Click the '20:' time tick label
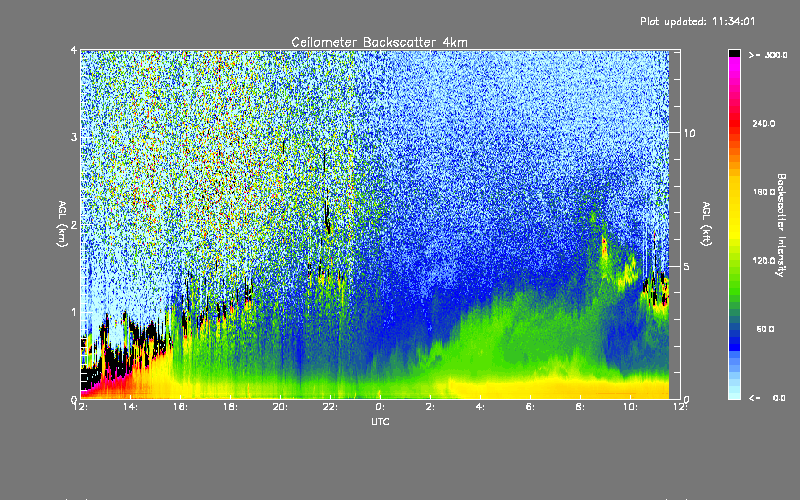The width and height of the screenshot is (800, 500). pos(281,407)
